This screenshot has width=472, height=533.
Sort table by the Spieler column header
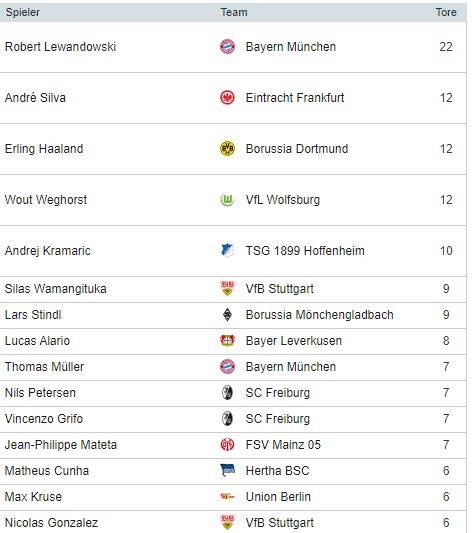point(23,12)
